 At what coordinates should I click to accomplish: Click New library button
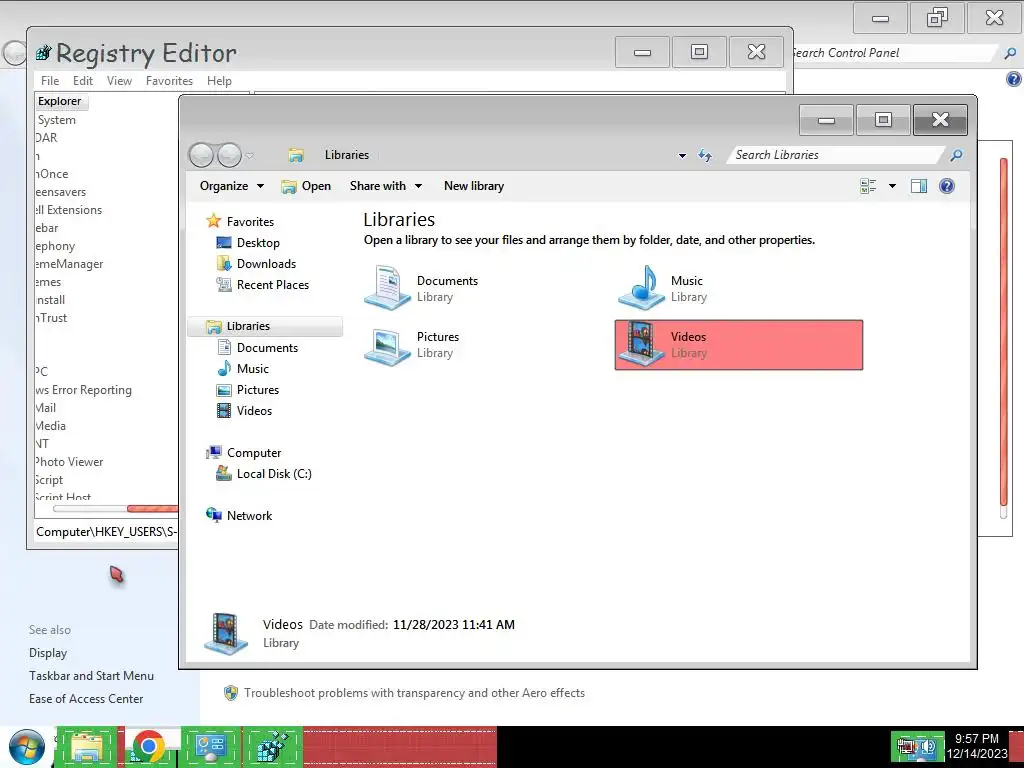click(473, 186)
